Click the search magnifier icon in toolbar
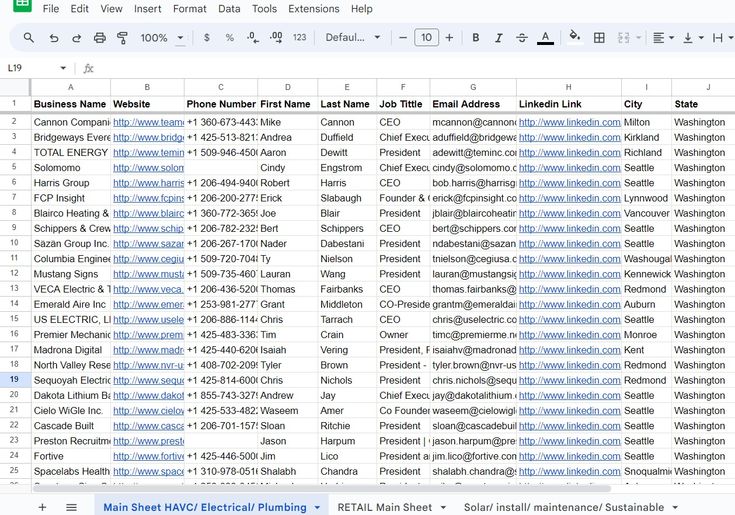Viewport: 735px width, 515px height. pyautogui.click(x=29, y=37)
